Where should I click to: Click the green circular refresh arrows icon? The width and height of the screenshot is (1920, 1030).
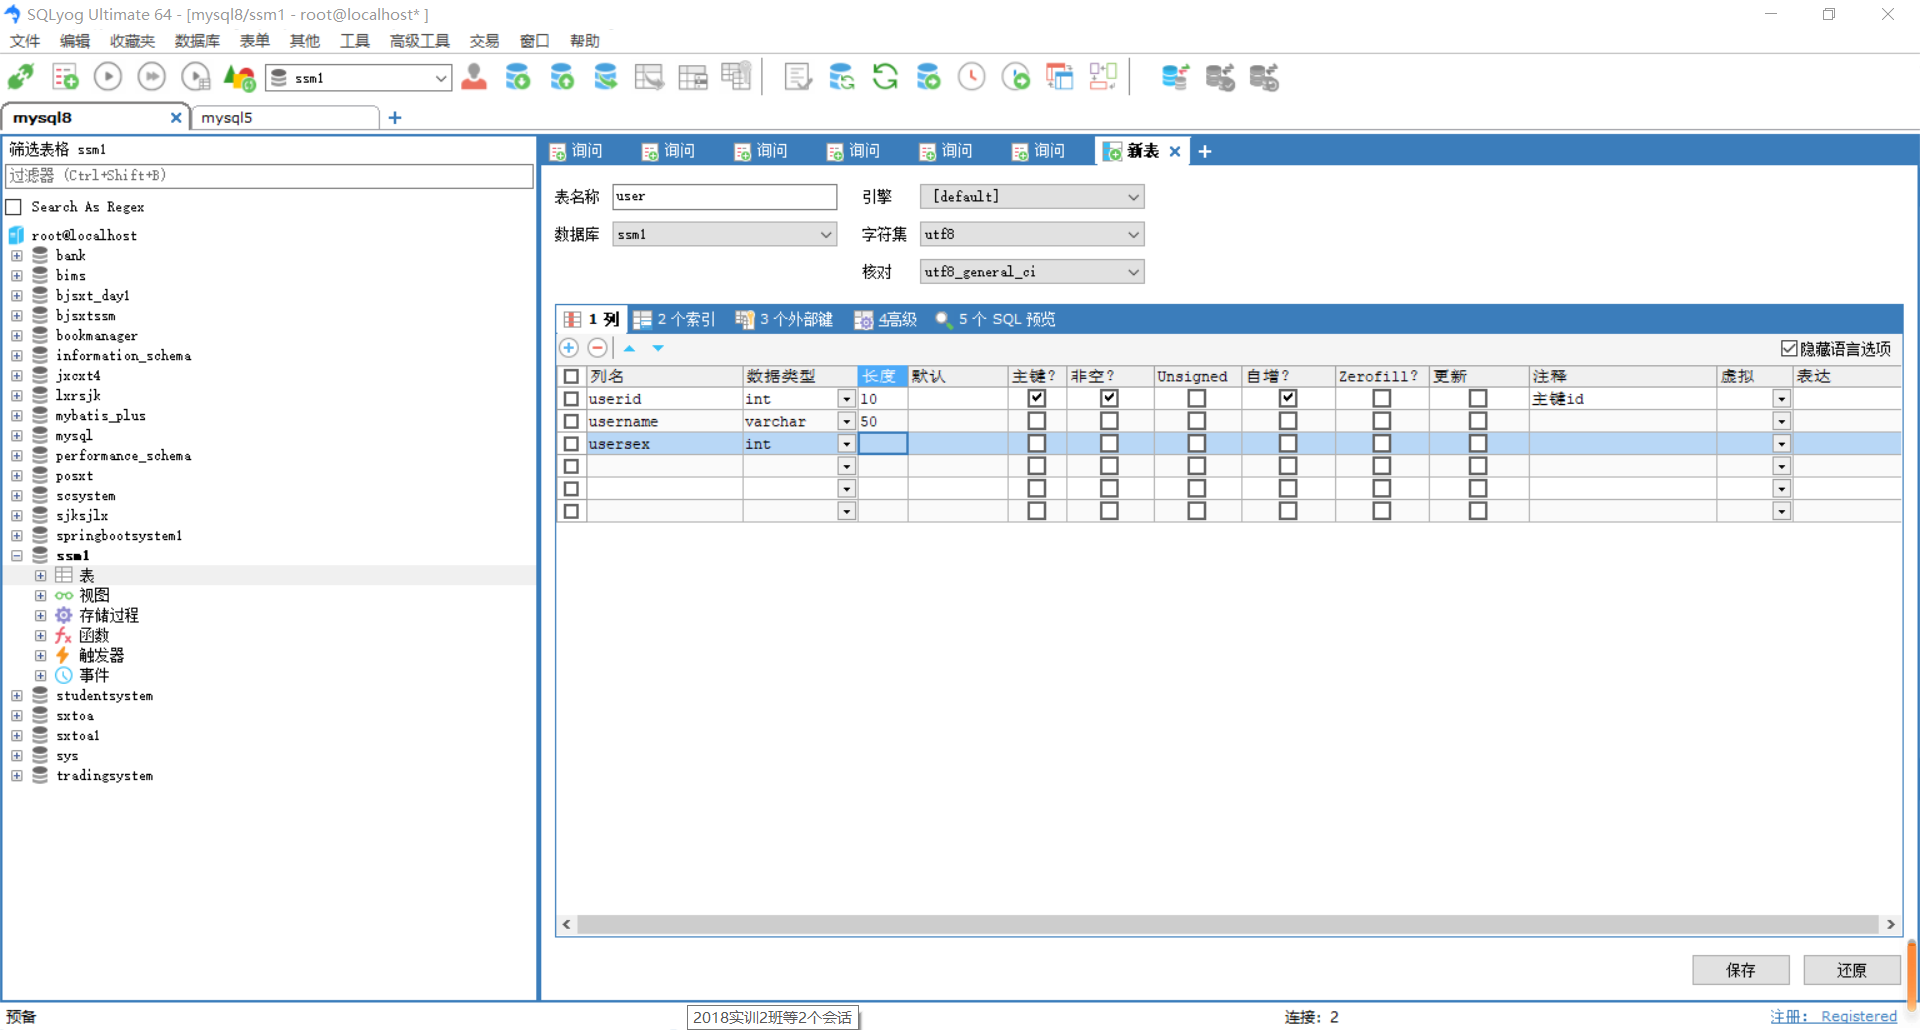tap(885, 77)
